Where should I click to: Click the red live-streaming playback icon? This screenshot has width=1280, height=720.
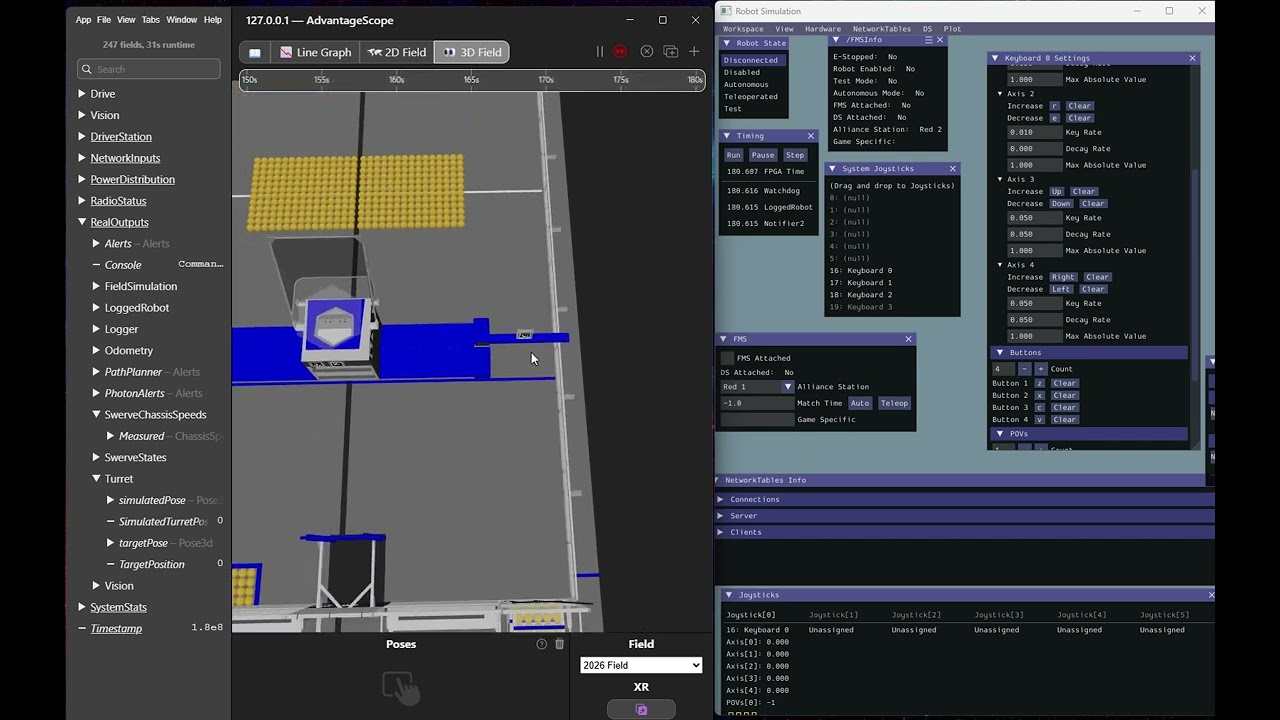point(620,51)
